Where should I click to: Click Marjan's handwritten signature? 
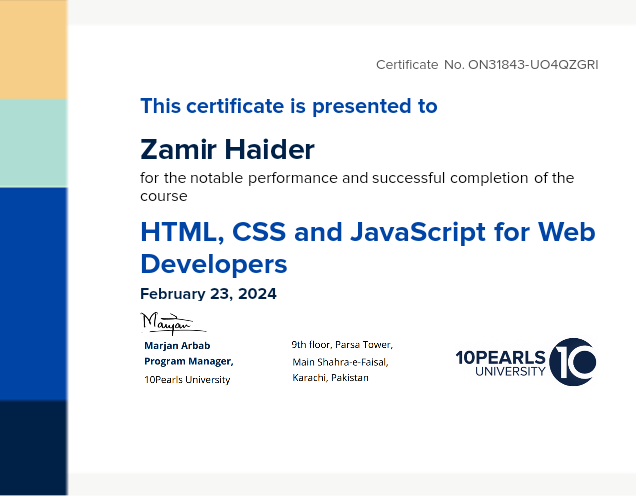click(x=170, y=322)
